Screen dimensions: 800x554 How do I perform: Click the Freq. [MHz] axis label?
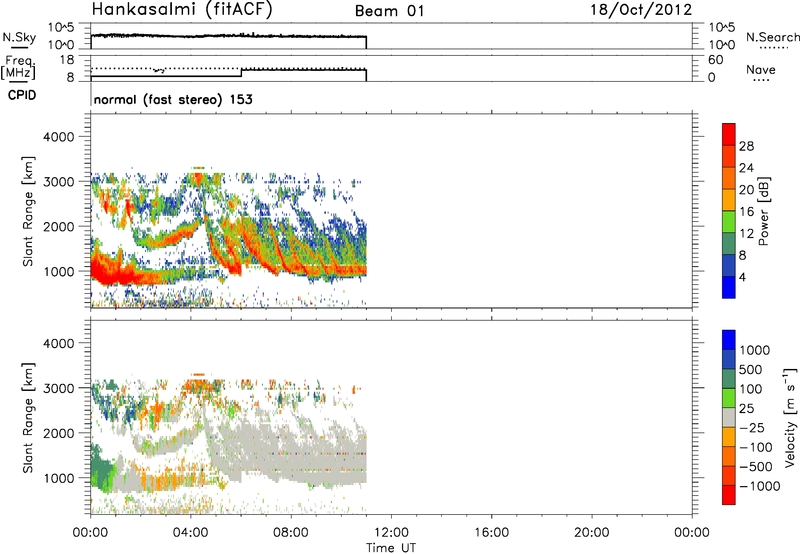[x=19, y=67]
